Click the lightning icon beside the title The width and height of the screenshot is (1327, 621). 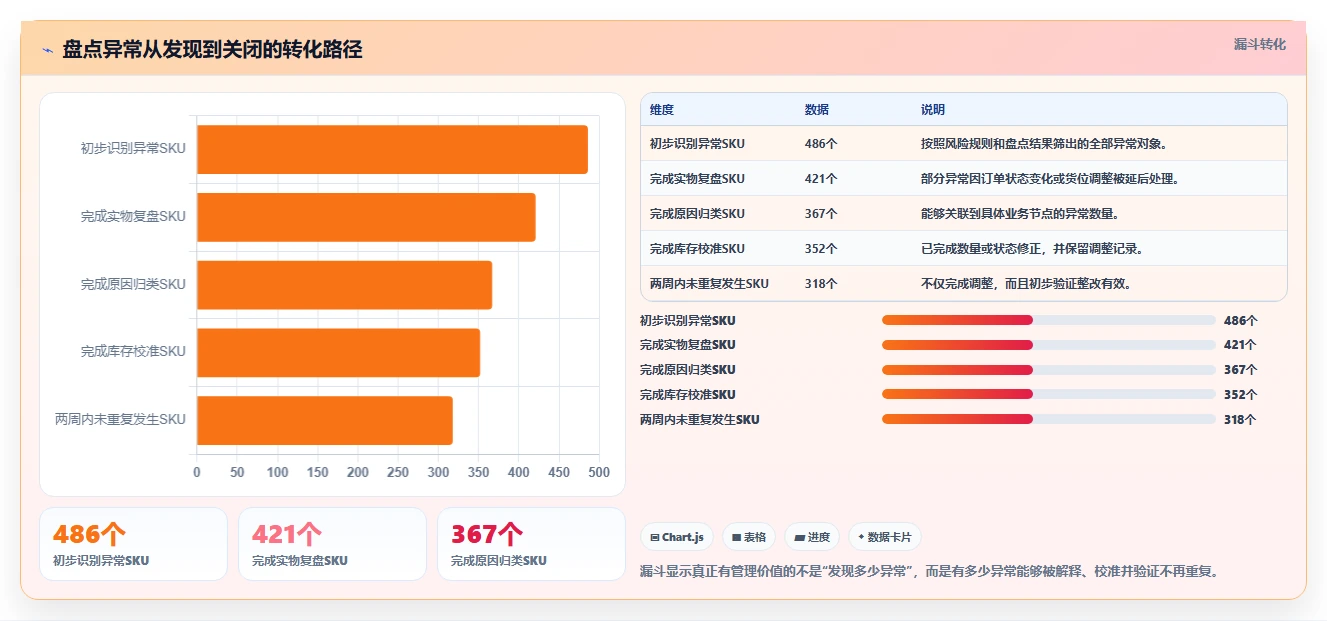pyautogui.click(x=47, y=50)
